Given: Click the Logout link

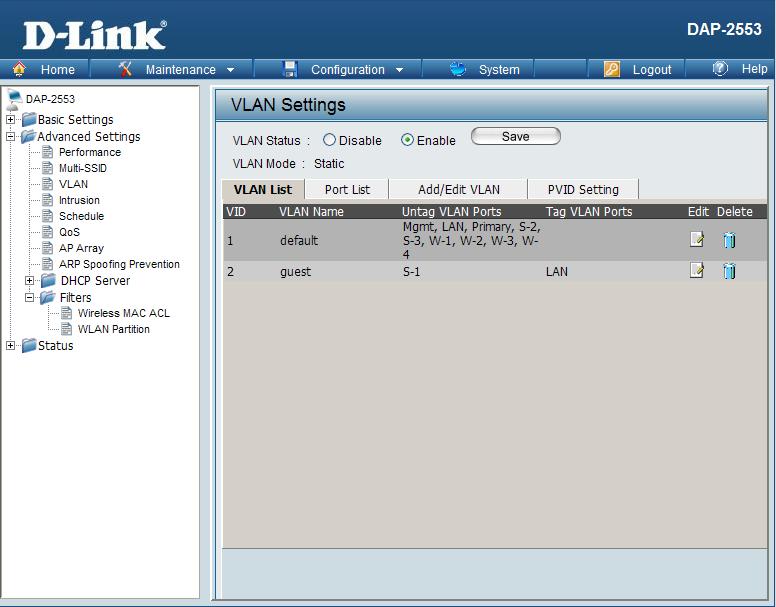Looking at the screenshot, I should pyautogui.click(x=652, y=70).
